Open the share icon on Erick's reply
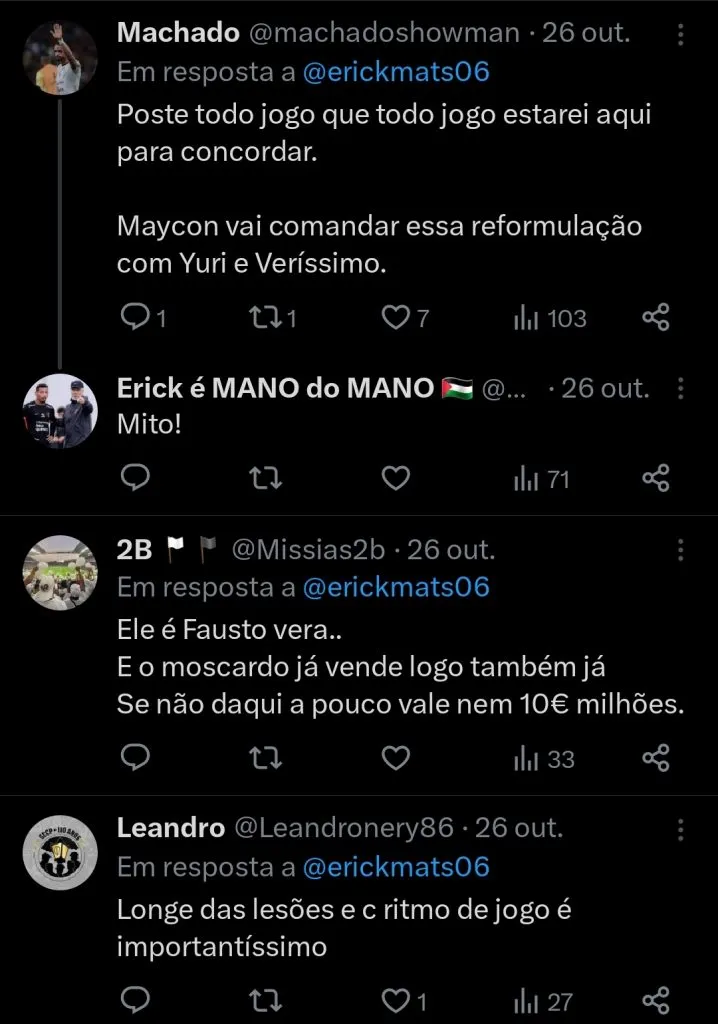The height and width of the screenshot is (1024, 718). (656, 478)
